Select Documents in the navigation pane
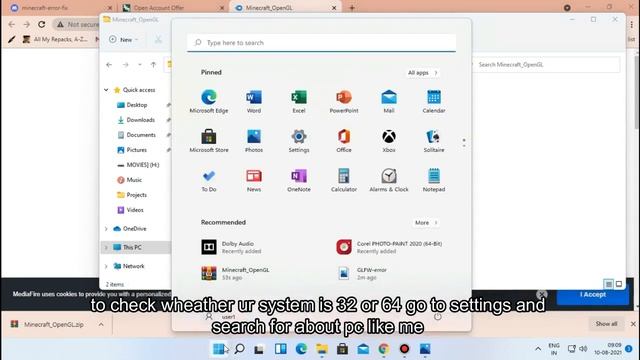Image resolution: width=640 pixels, height=360 pixels. tap(141, 135)
